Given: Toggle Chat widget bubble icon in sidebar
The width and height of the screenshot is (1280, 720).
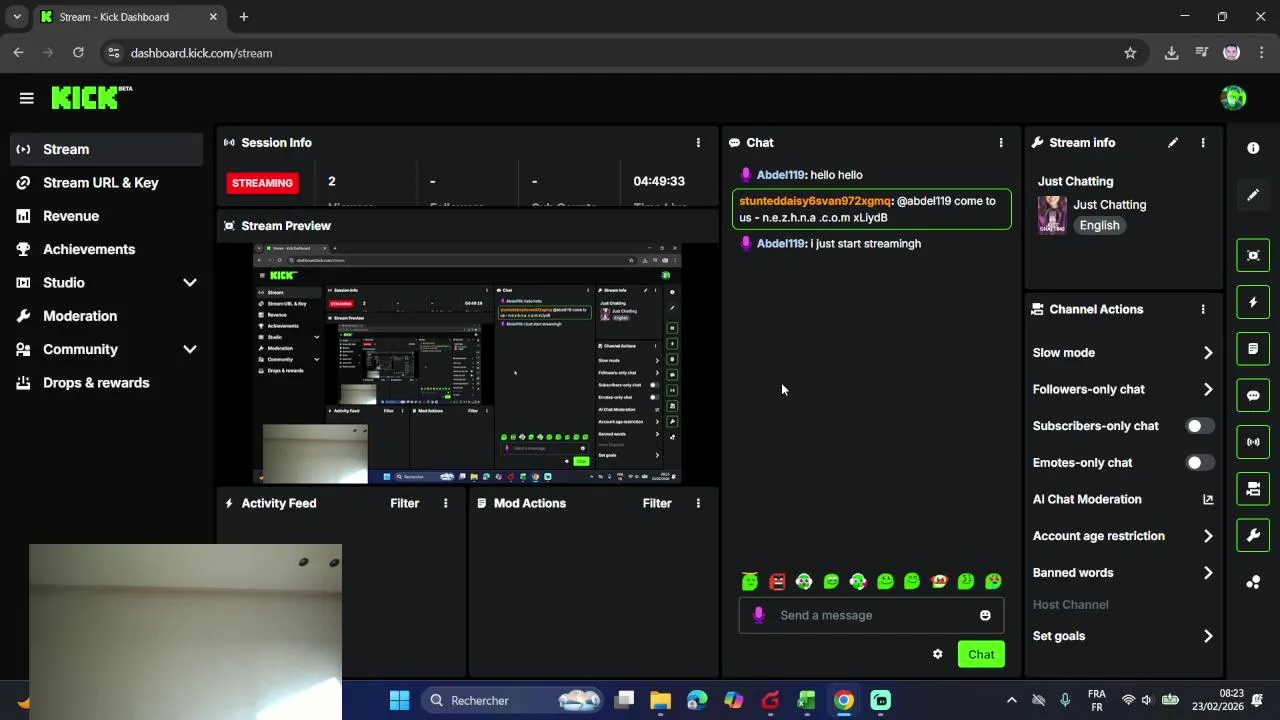Looking at the screenshot, I should (1253, 395).
